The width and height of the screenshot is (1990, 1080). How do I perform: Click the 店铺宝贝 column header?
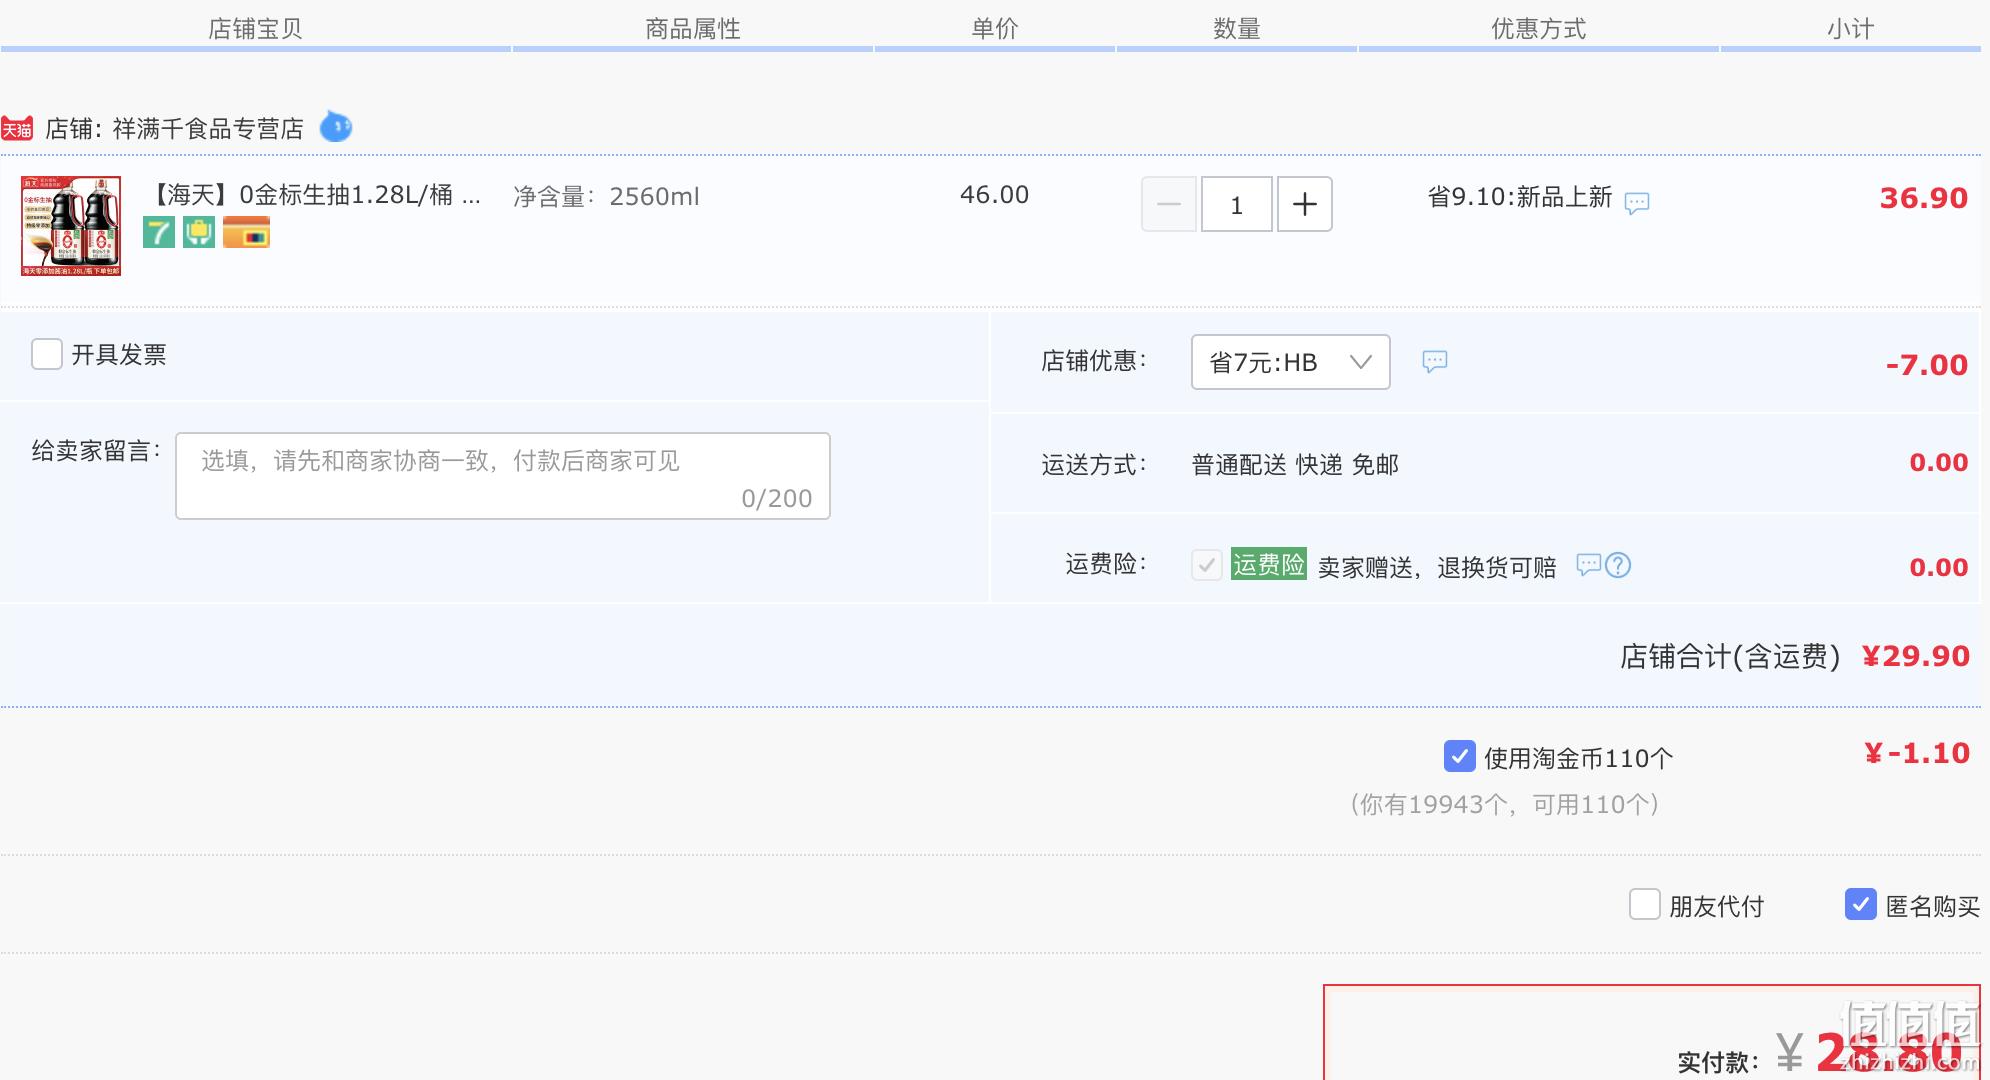point(255,29)
